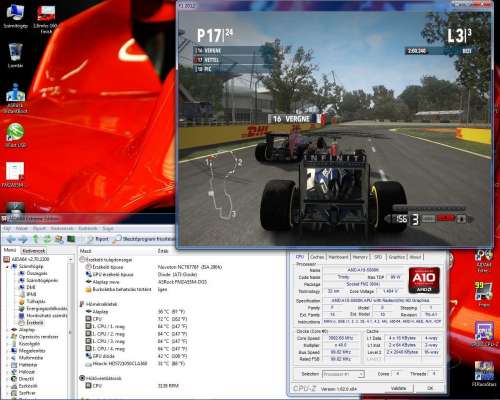Open the About tab in CPU-Z
The height and width of the screenshot is (400, 500).
click(x=415, y=257)
